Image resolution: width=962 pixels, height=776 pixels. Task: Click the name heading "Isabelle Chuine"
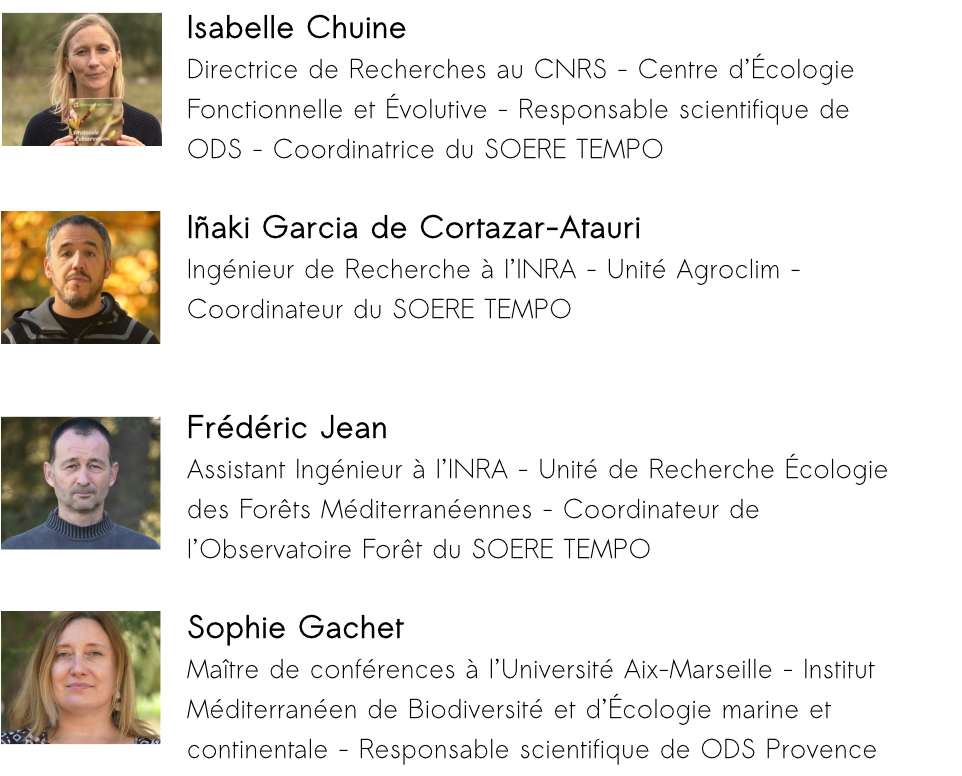tap(296, 28)
